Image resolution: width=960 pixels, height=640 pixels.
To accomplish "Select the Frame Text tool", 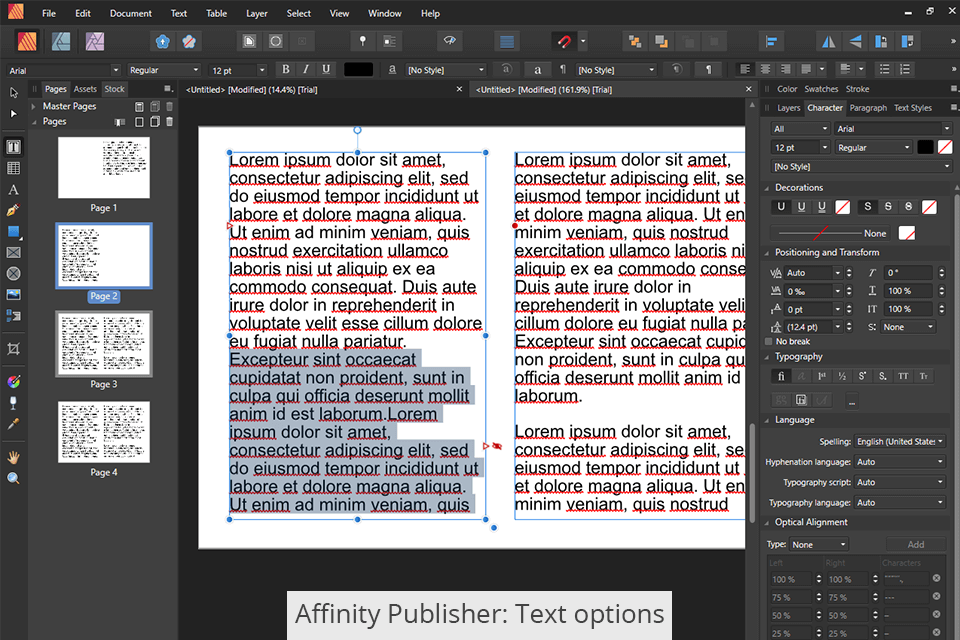I will (13, 147).
